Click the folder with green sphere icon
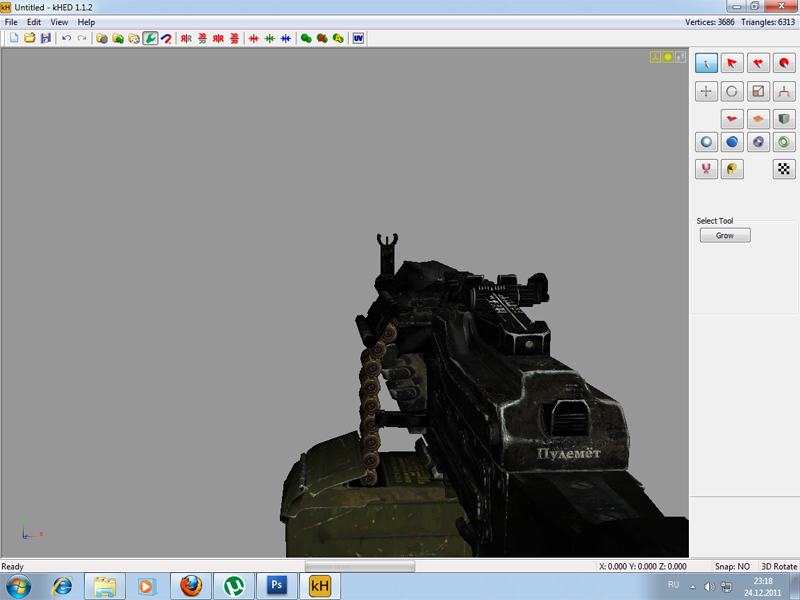 click(118, 38)
